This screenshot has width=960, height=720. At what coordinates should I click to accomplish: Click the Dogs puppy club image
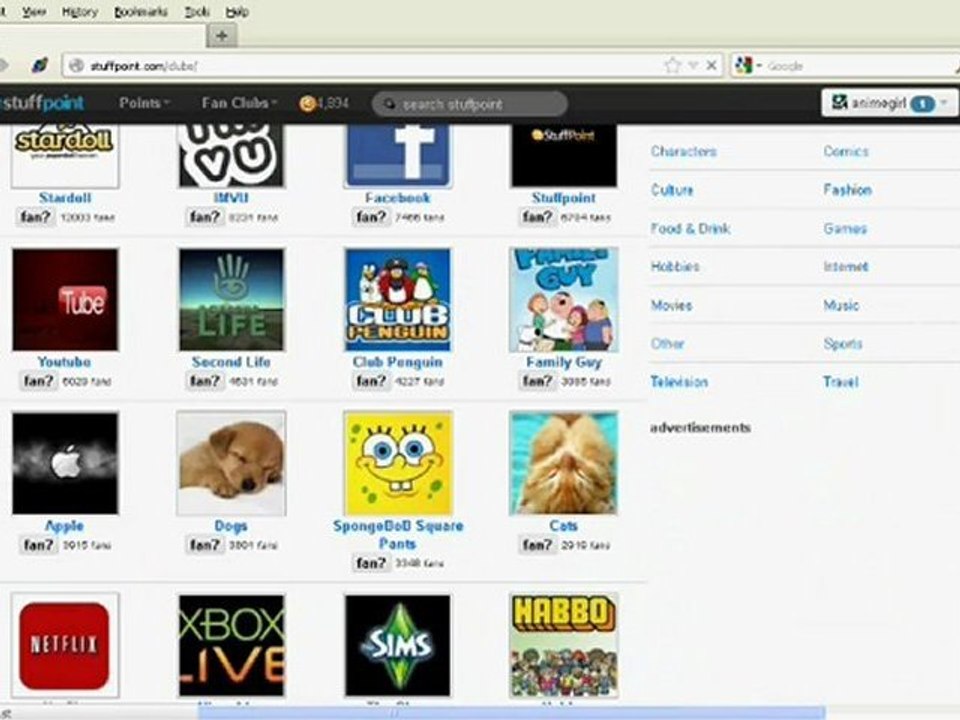click(231, 463)
